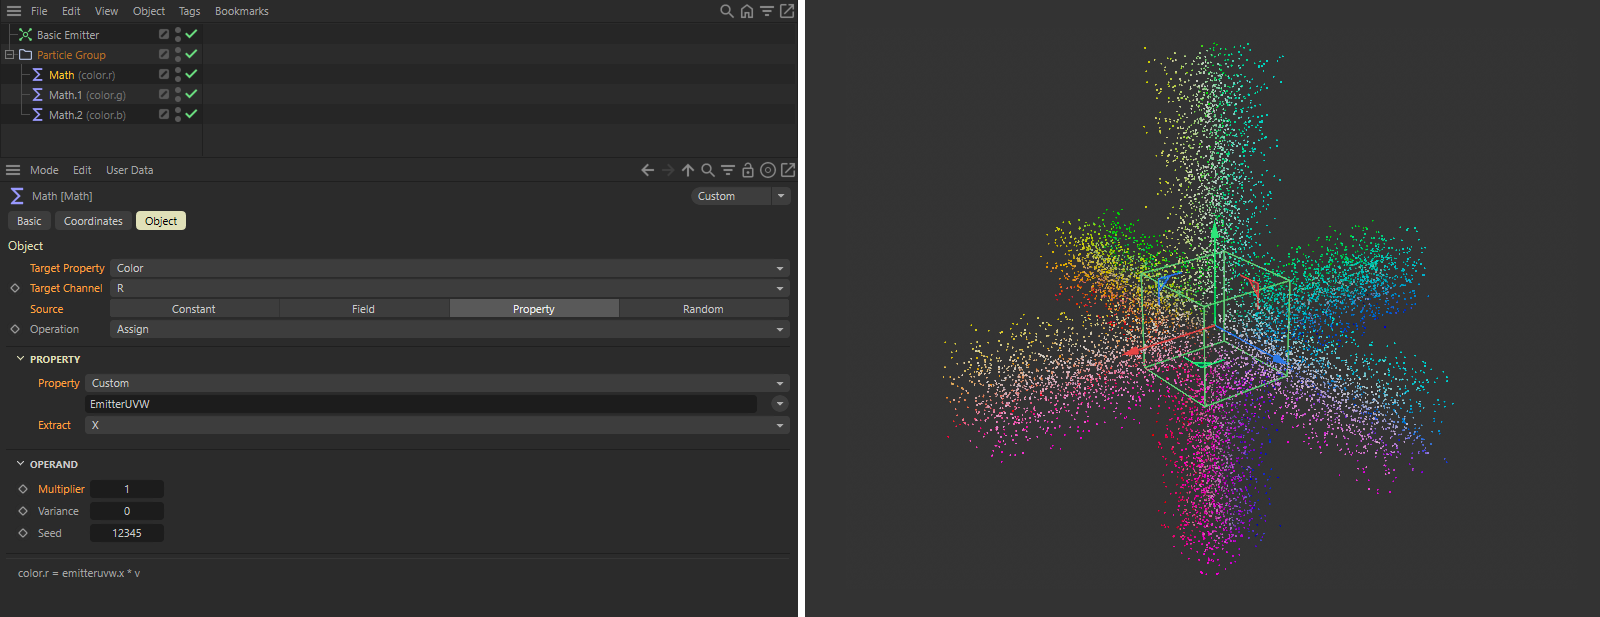Go back with the Attribute Manager left arrow
The width and height of the screenshot is (1600, 617).
click(648, 170)
